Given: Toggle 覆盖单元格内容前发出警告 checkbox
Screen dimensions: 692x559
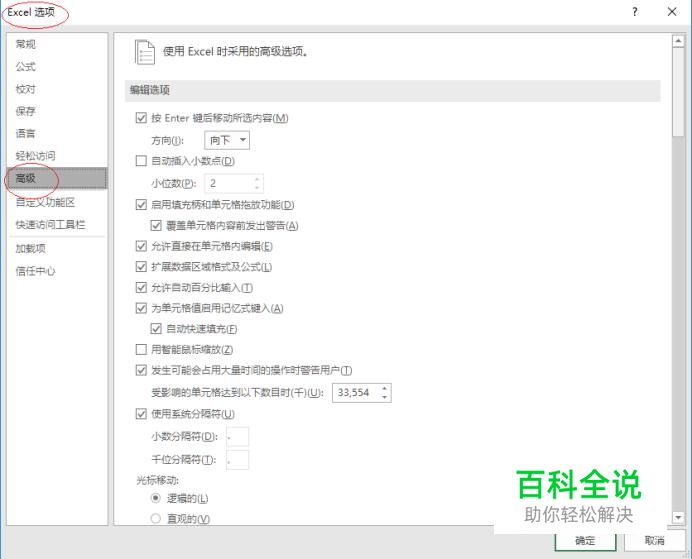Looking at the screenshot, I should (156, 225).
